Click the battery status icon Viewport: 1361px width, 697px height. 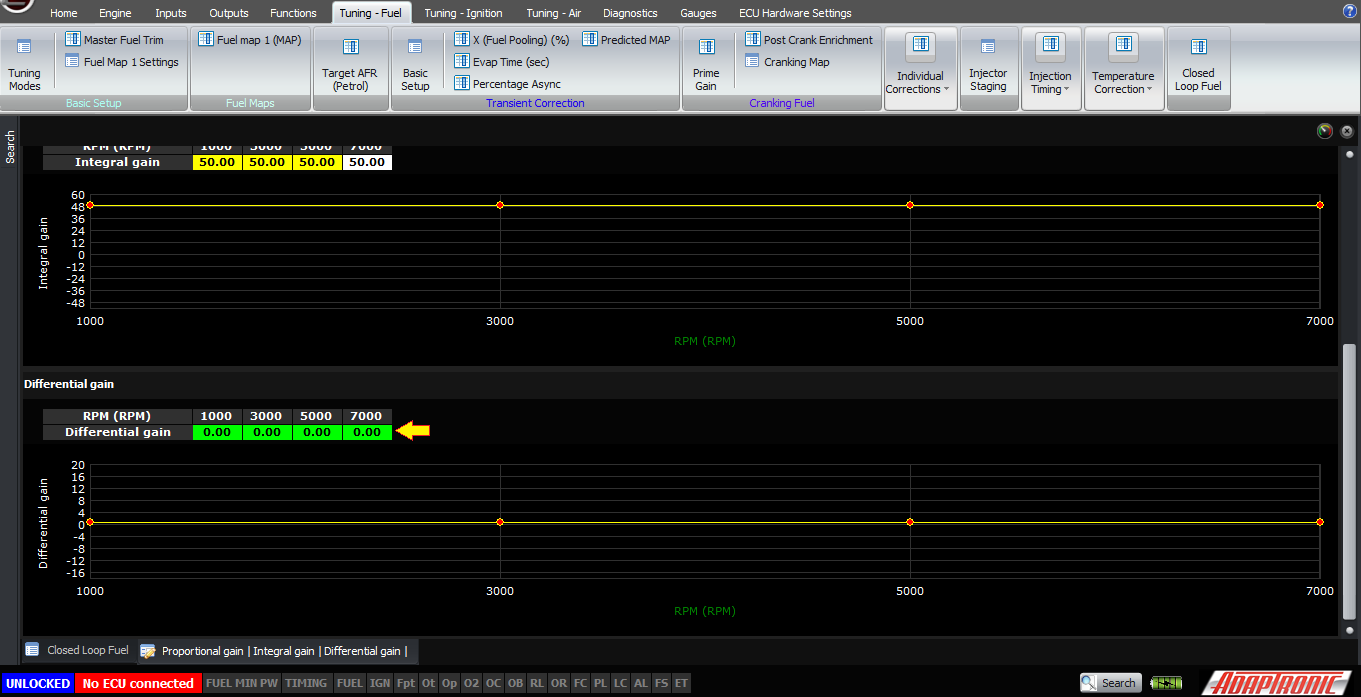click(1166, 683)
